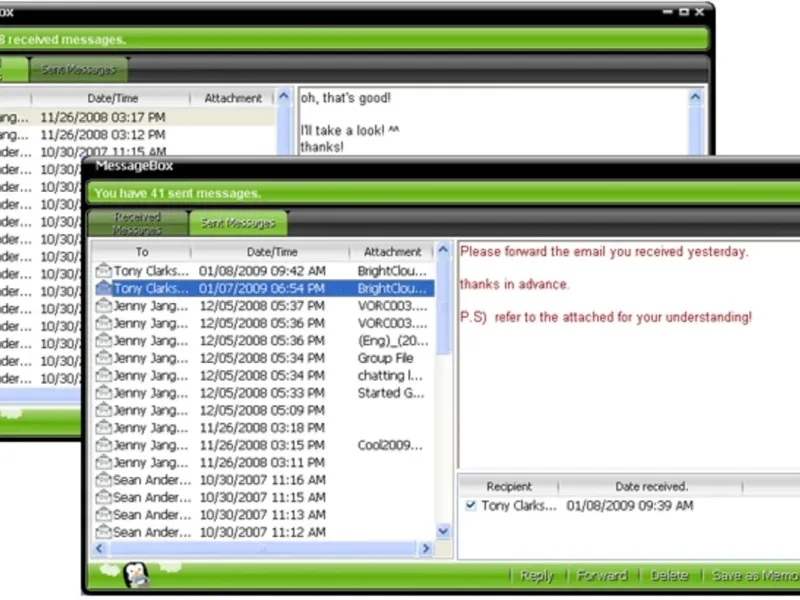Viewport: 800px width, 600px height.
Task: Click the 'Started G...' attachment cell
Action: 390,392
